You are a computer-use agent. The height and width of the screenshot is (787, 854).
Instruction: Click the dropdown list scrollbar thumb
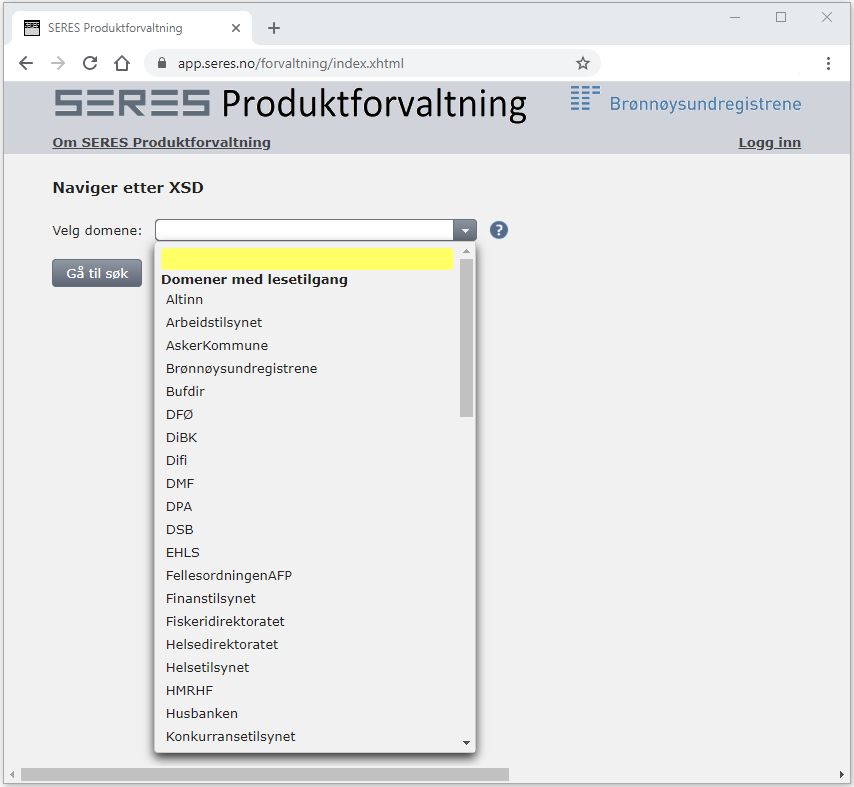(x=466, y=338)
